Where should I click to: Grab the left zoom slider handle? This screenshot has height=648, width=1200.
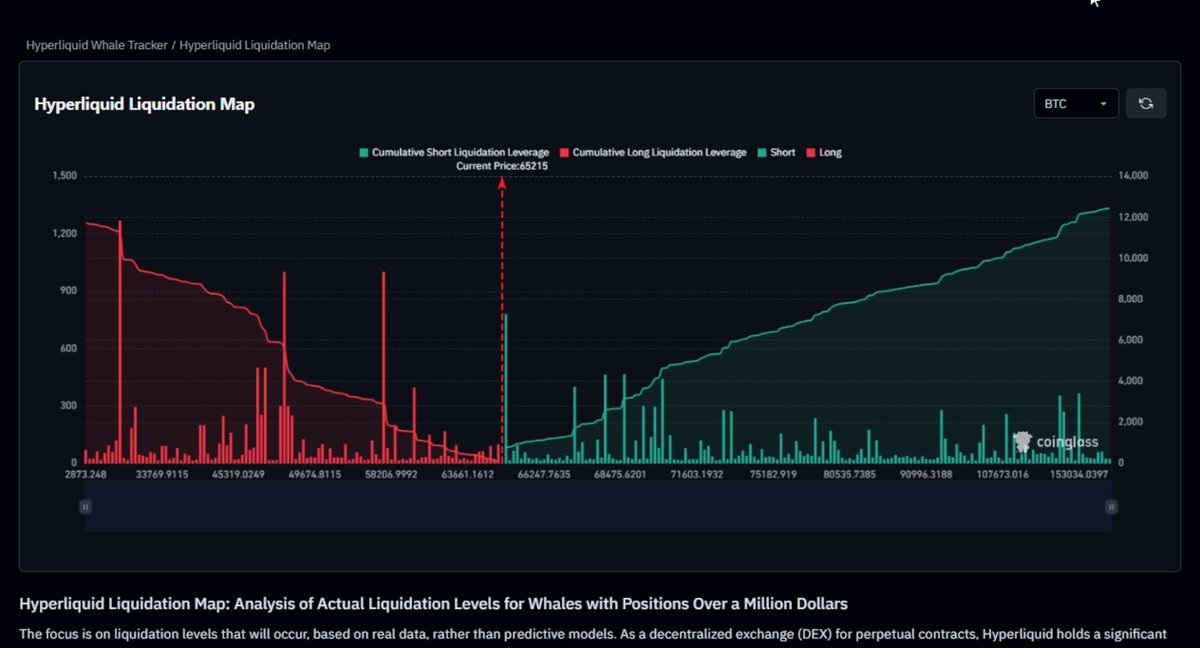click(x=85, y=507)
